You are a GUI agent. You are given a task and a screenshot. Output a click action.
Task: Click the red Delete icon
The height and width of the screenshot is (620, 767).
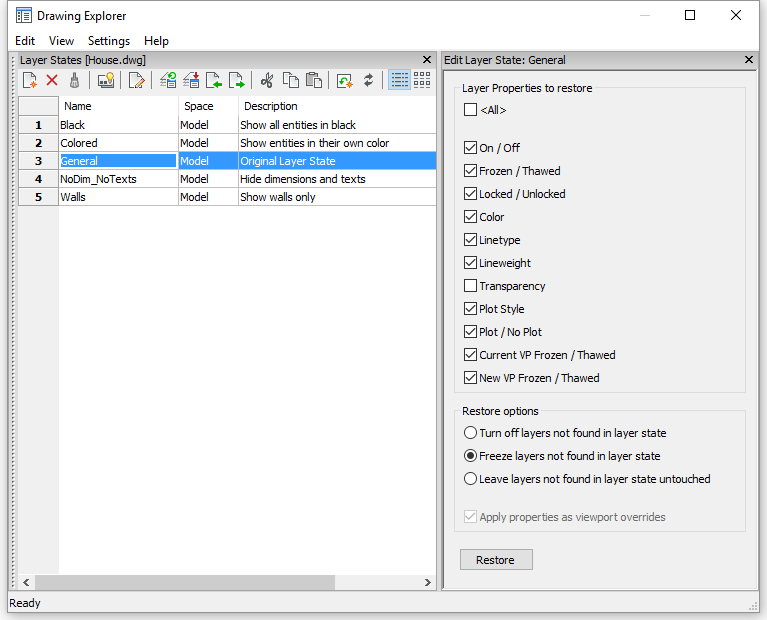click(x=52, y=80)
